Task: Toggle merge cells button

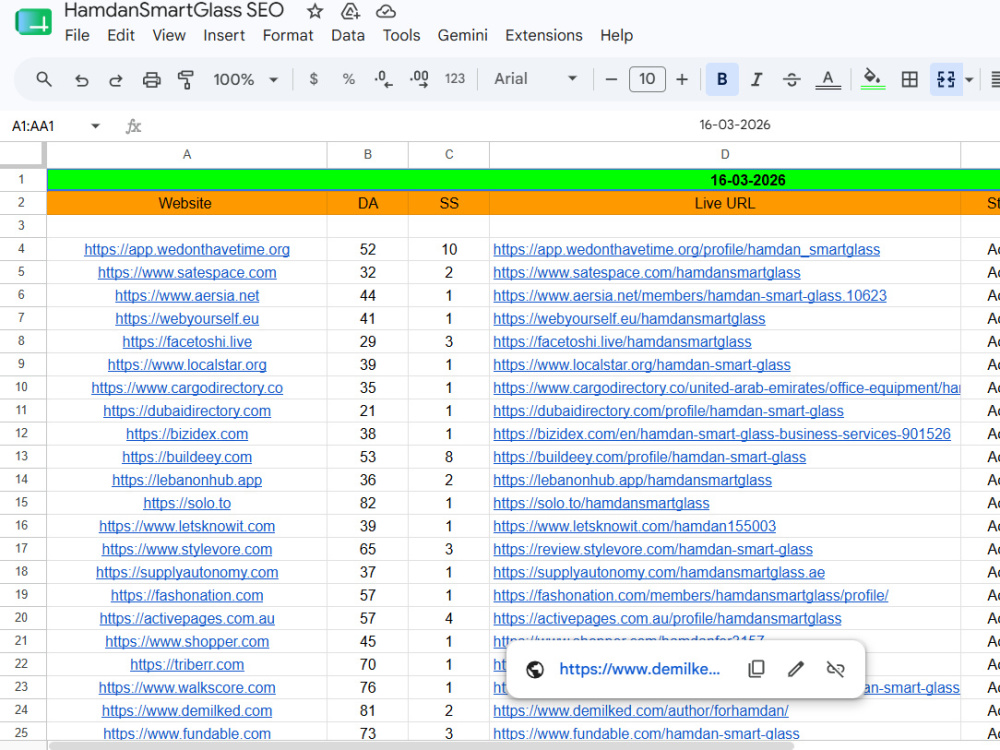Action: pyautogui.click(x=946, y=79)
